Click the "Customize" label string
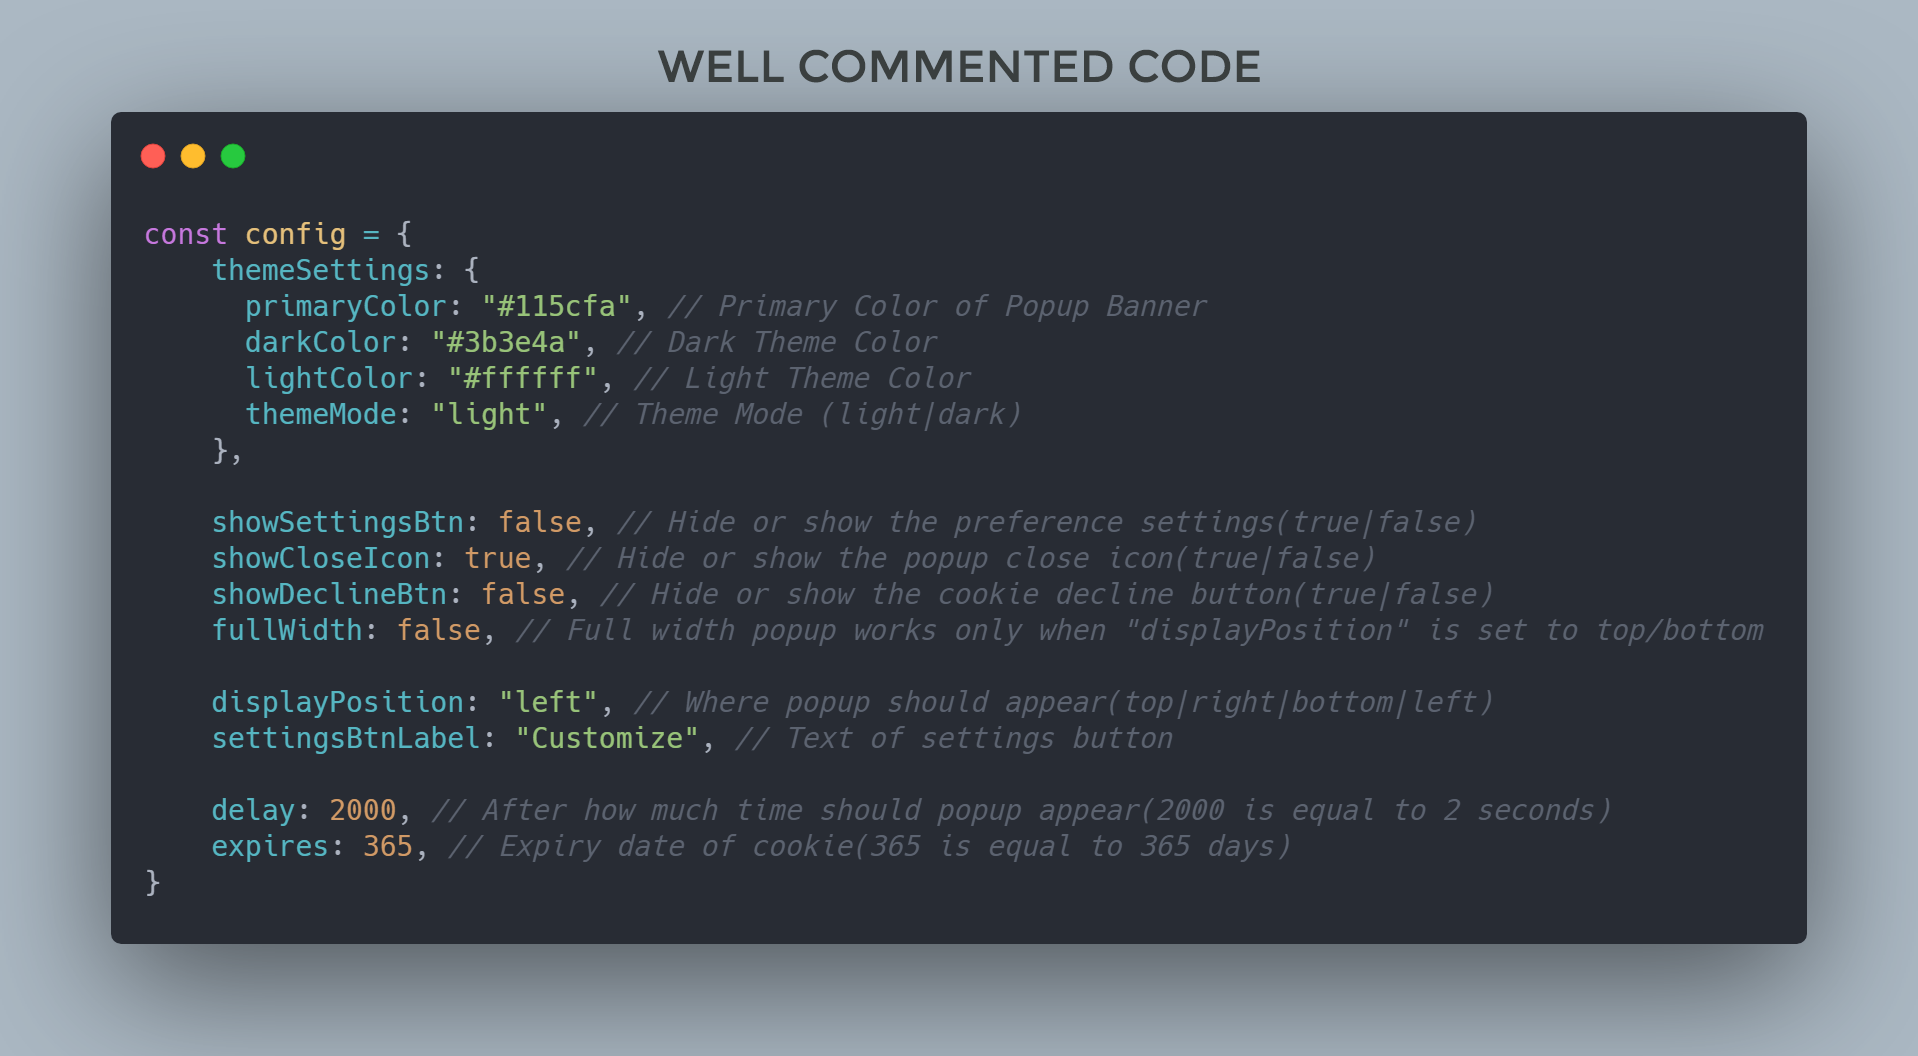Viewport: 1918px width, 1056px height. point(607,738)
